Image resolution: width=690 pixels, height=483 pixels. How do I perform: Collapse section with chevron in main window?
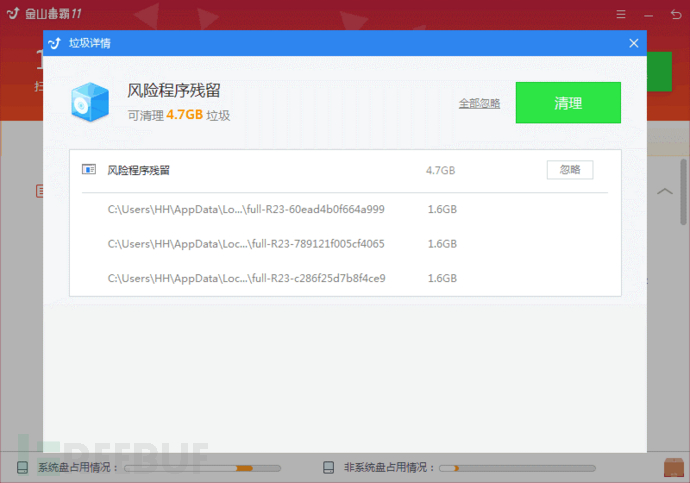664,191
